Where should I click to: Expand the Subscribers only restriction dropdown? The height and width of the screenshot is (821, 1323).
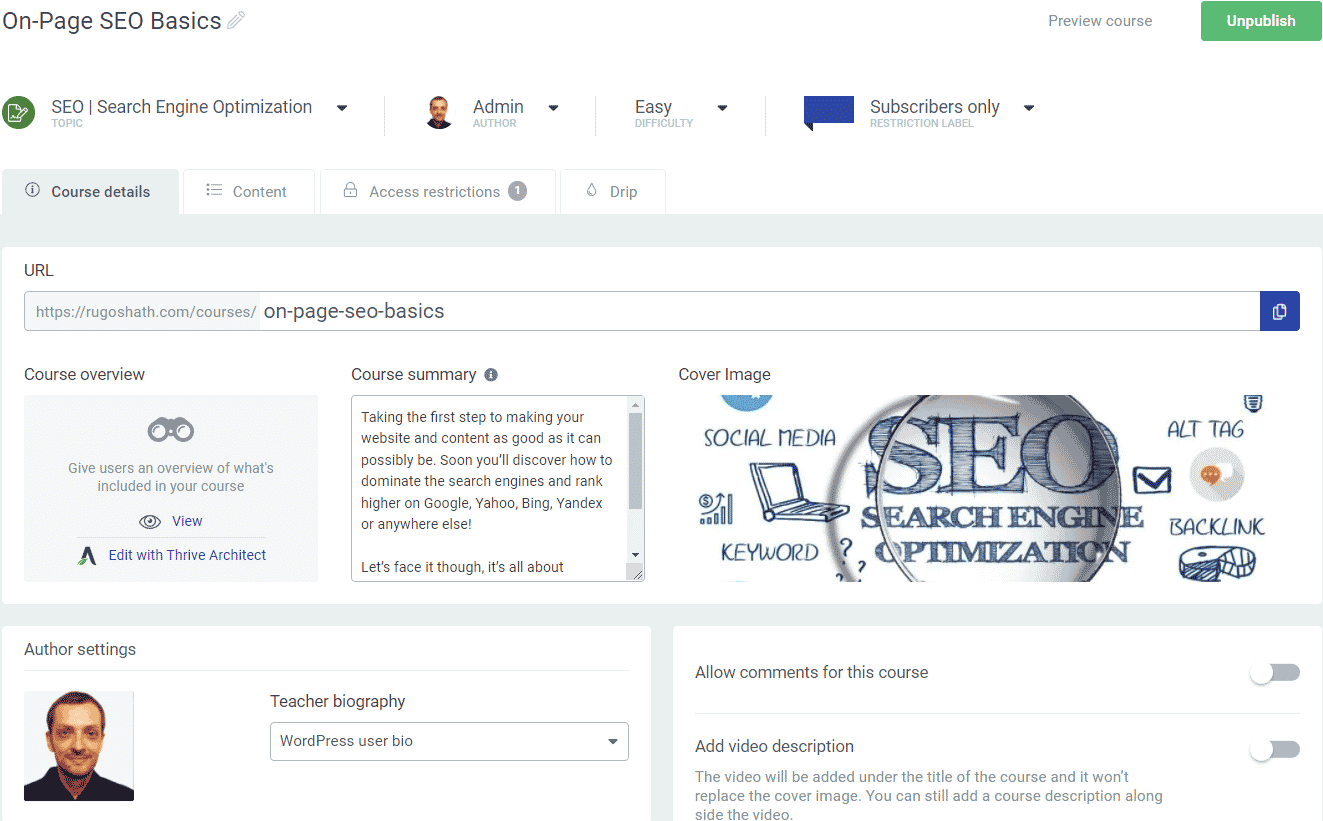[1029, 108]
